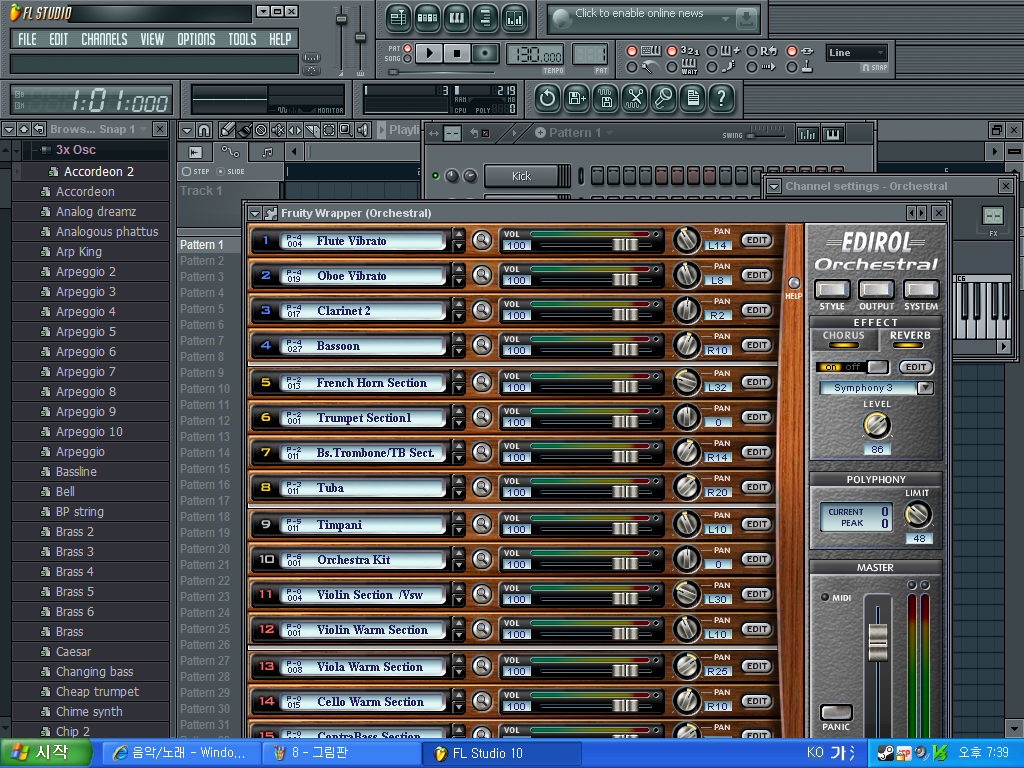
Task: Open the piano roll view button
Action: 457,18
